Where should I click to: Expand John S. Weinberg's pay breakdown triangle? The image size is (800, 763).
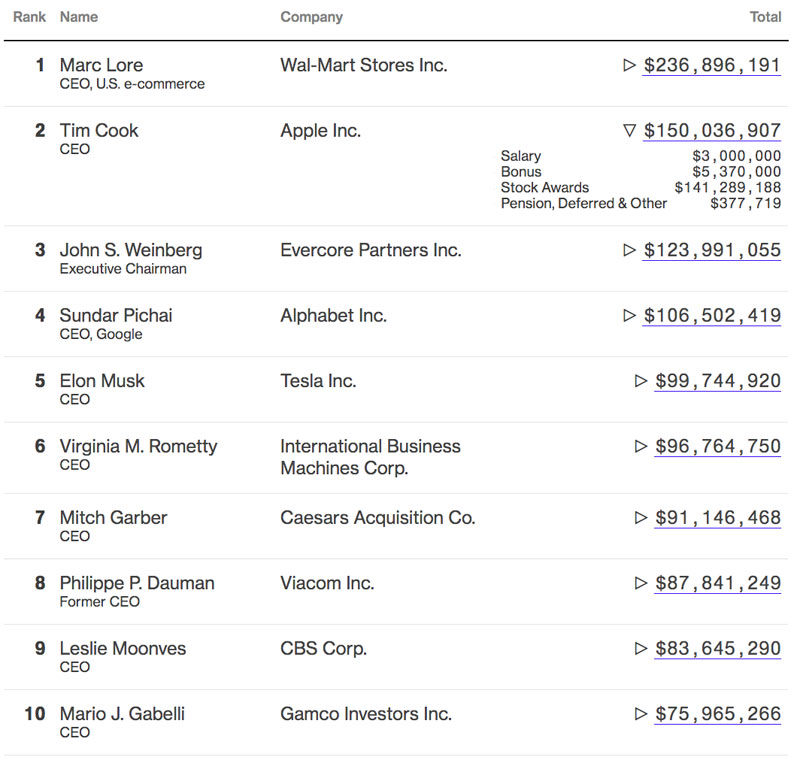[630, 250]
